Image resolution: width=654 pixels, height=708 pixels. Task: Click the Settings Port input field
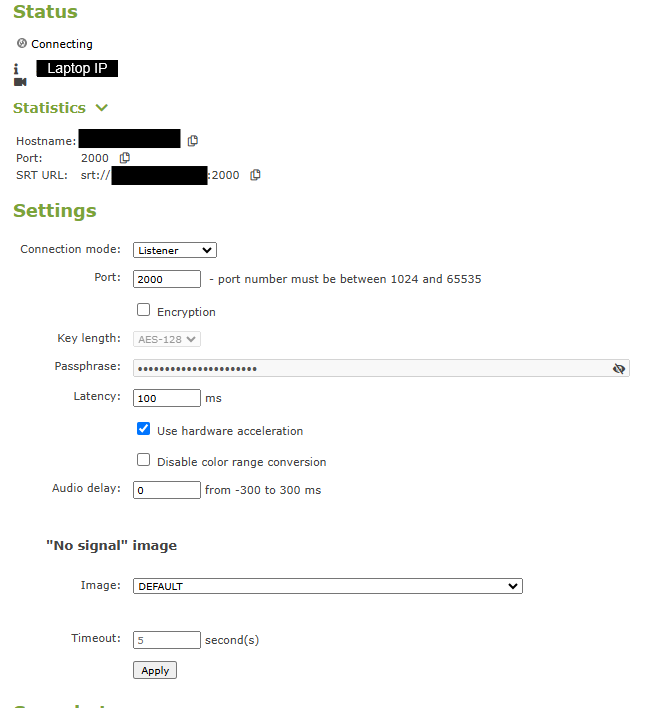pos(167,279)
